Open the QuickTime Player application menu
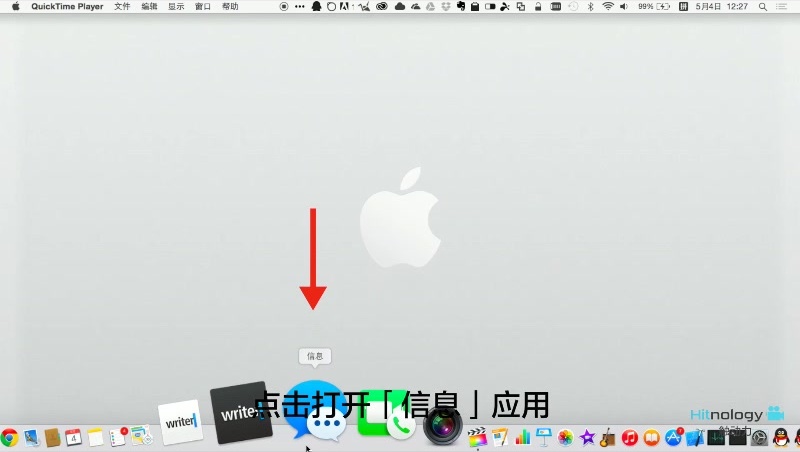 (67, 6)
